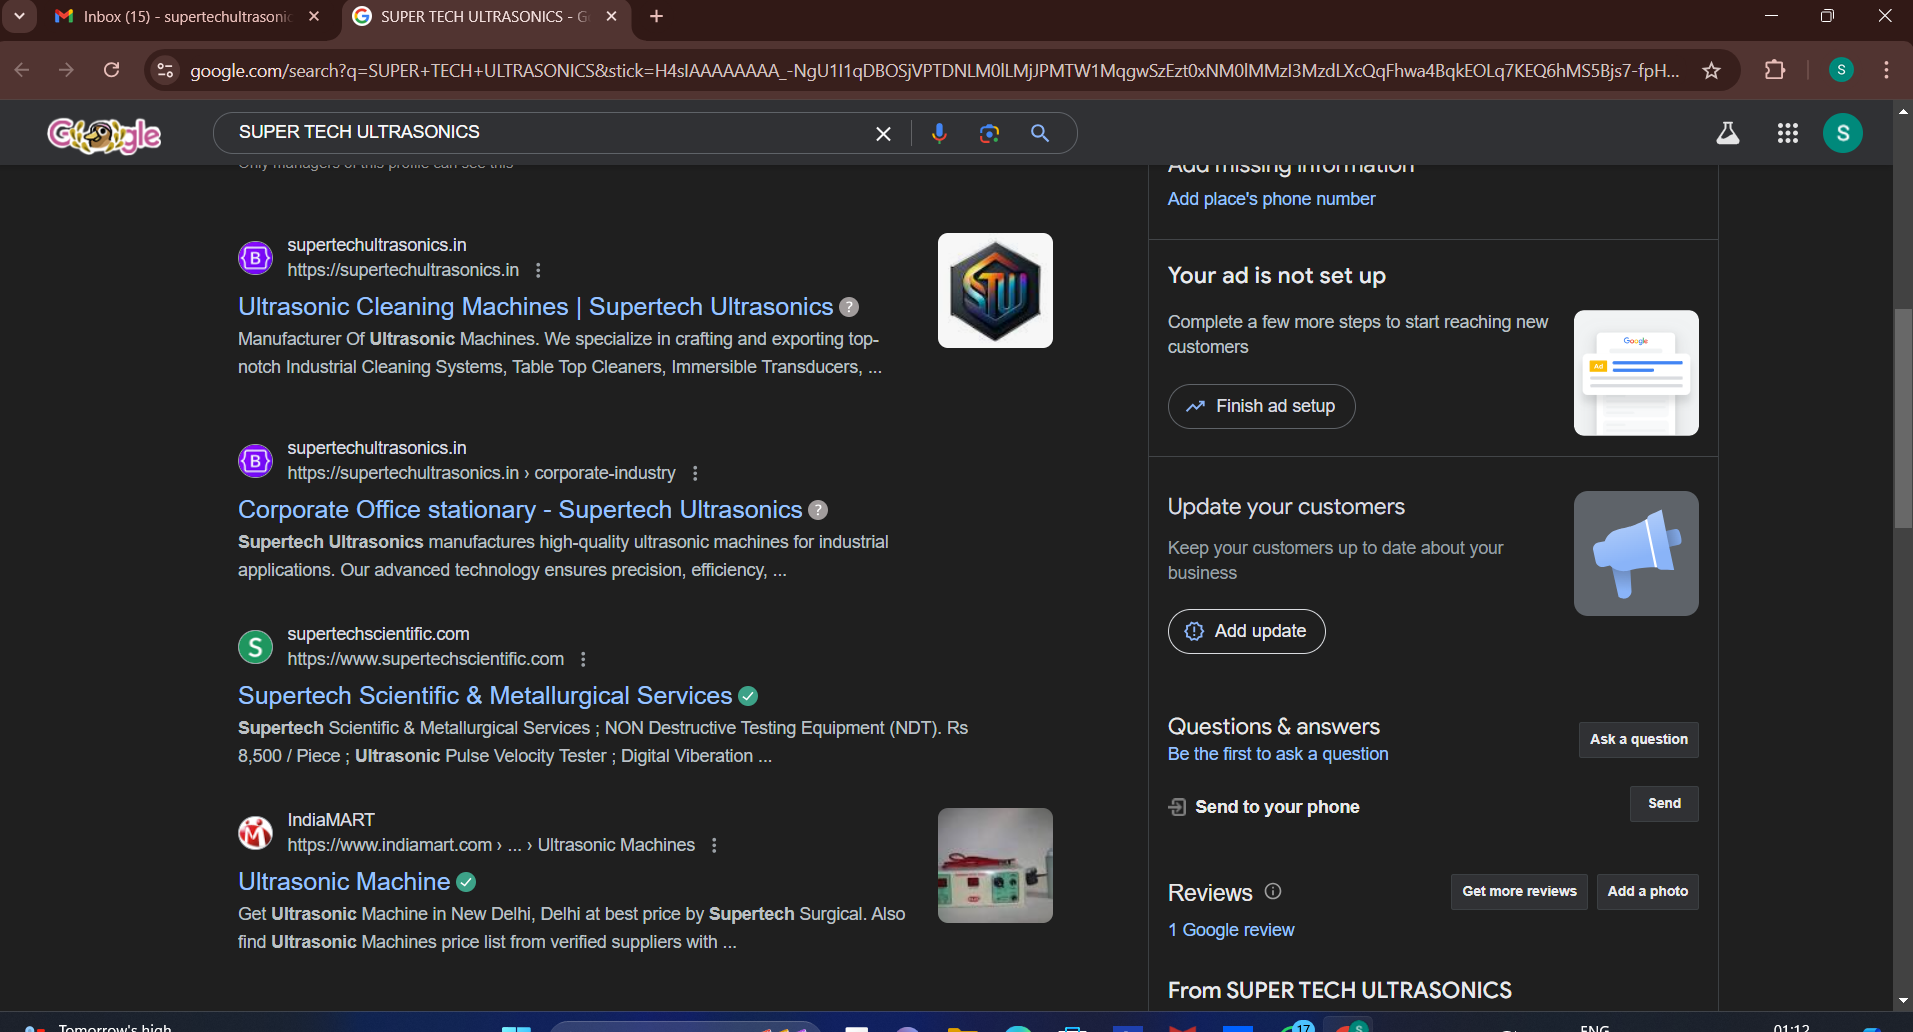The height and width of the screenshot is (1032, 1913).
Task: Click the megaphone update illustration
Action: [1636, 553]
